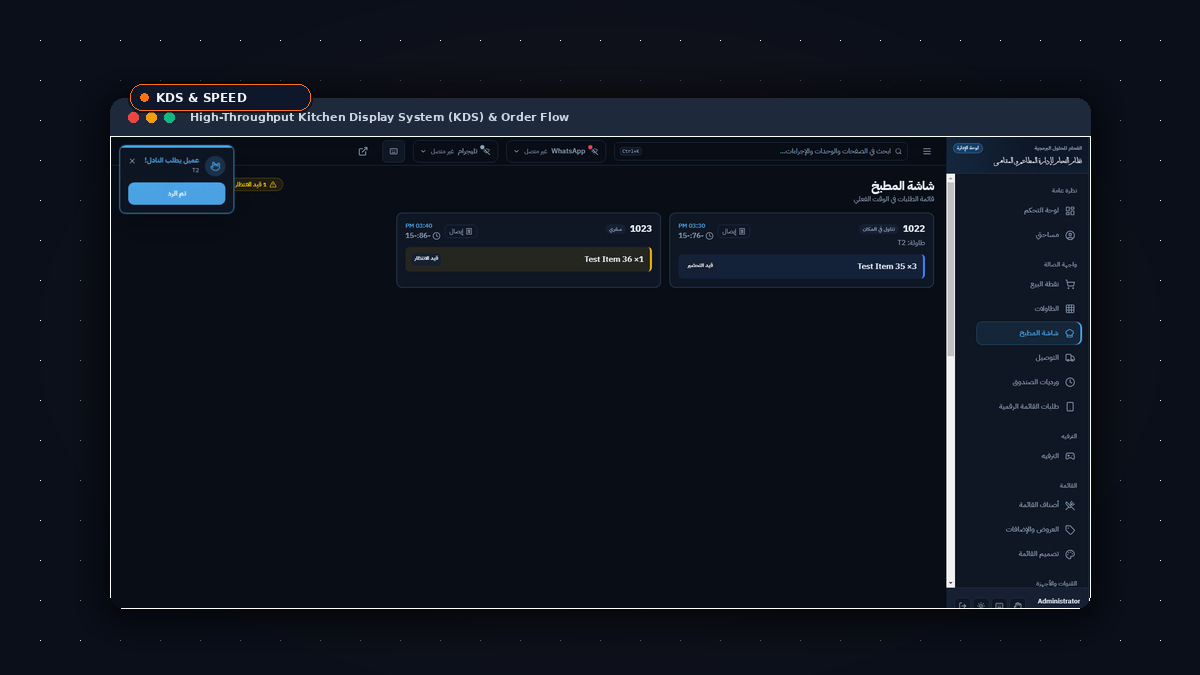Open point of sale cart icon
Viewport: 1200px width, 675px height.
click(x=1070, y=284)
